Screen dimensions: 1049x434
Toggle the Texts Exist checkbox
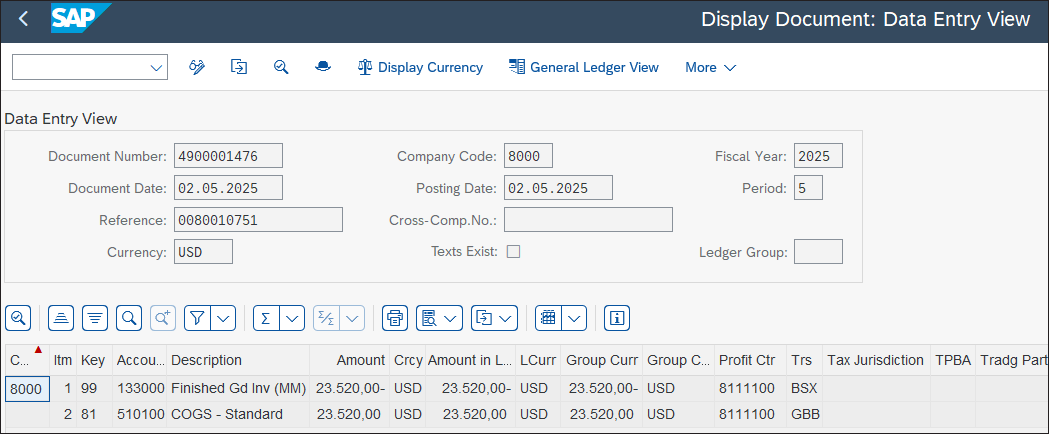point(513,252)
